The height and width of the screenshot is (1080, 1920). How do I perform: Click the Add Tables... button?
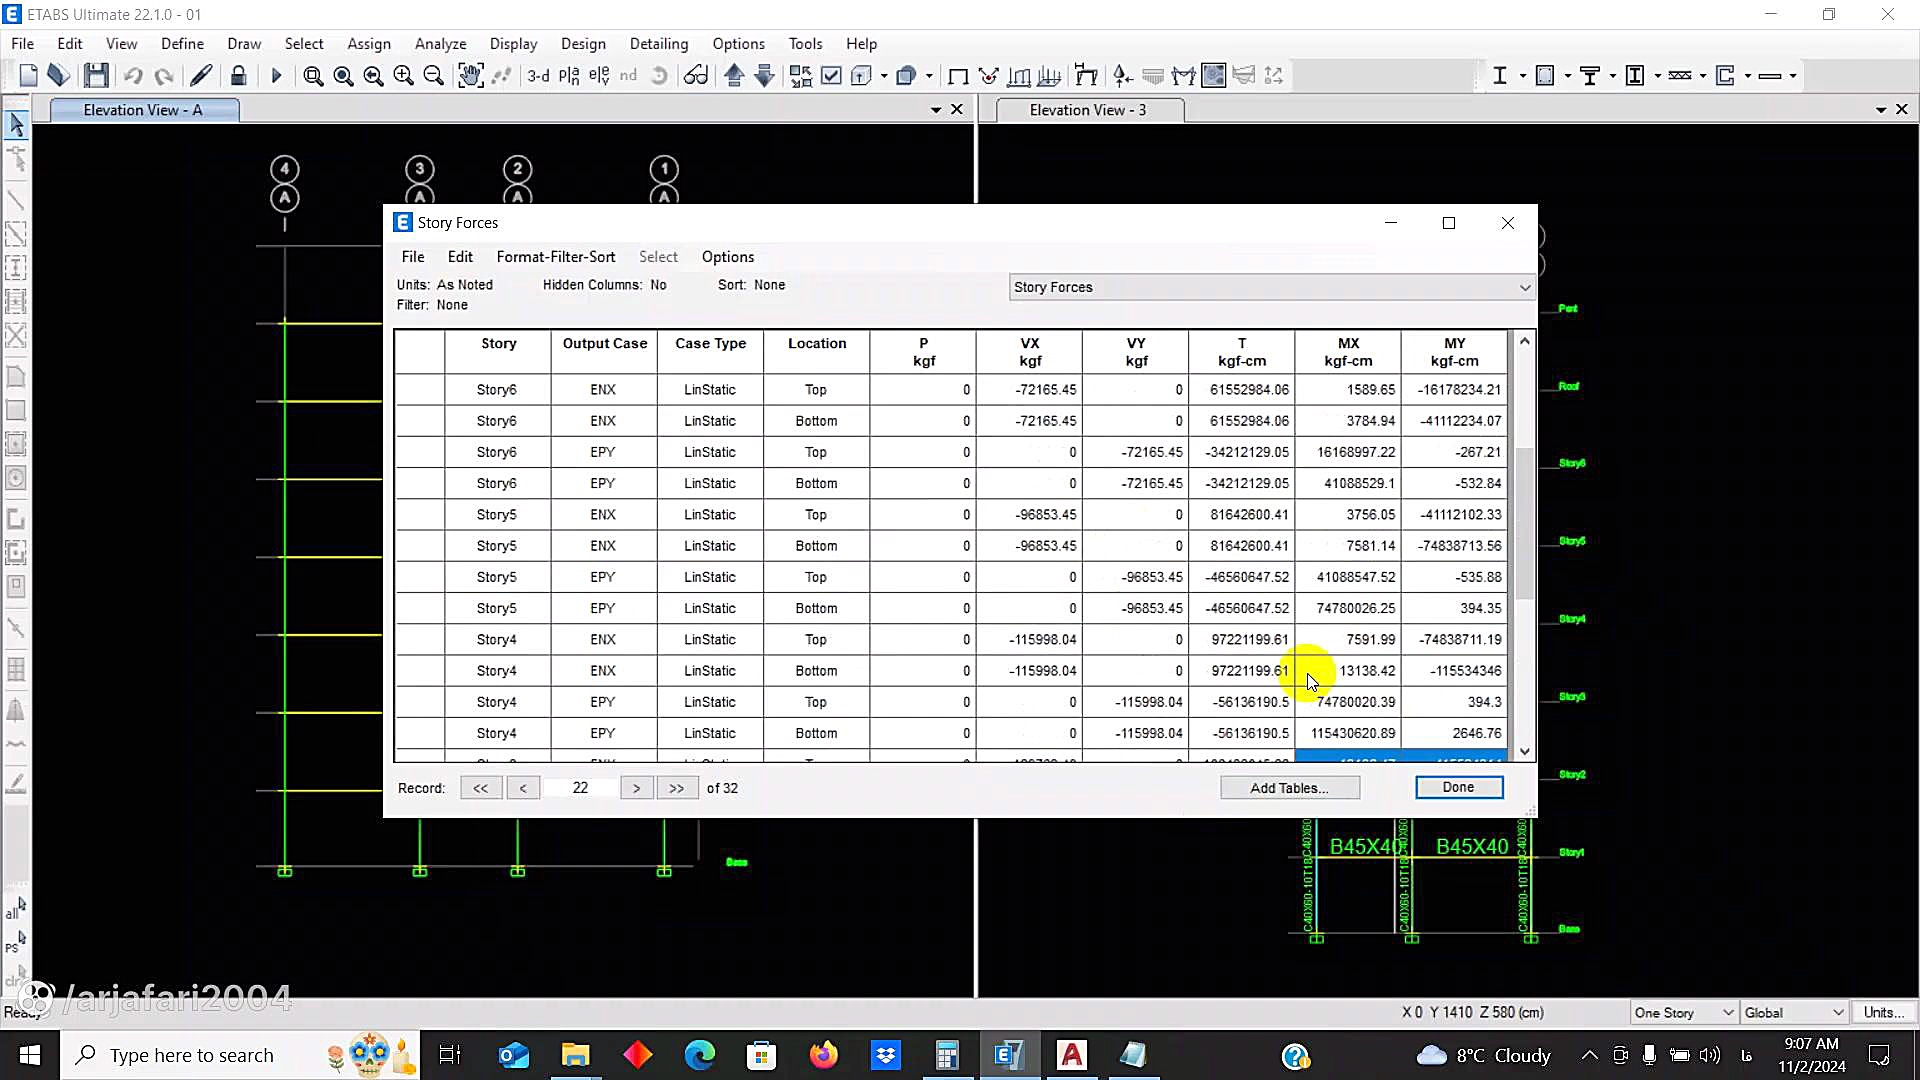(1289, 788)
